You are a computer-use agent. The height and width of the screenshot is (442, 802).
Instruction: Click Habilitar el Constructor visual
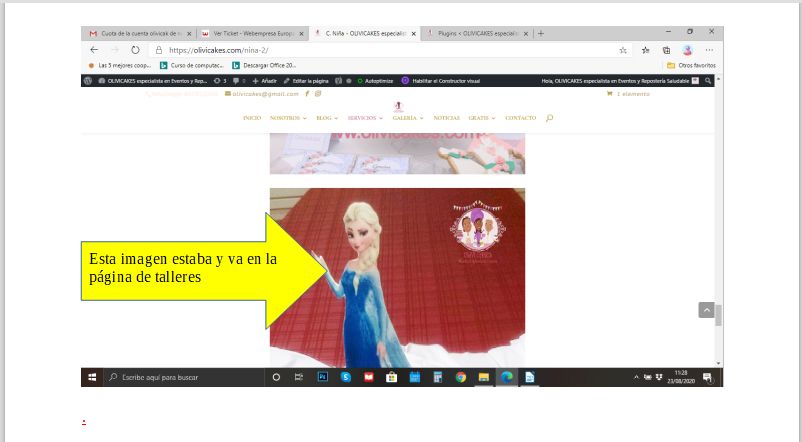[x=441, y=81]
